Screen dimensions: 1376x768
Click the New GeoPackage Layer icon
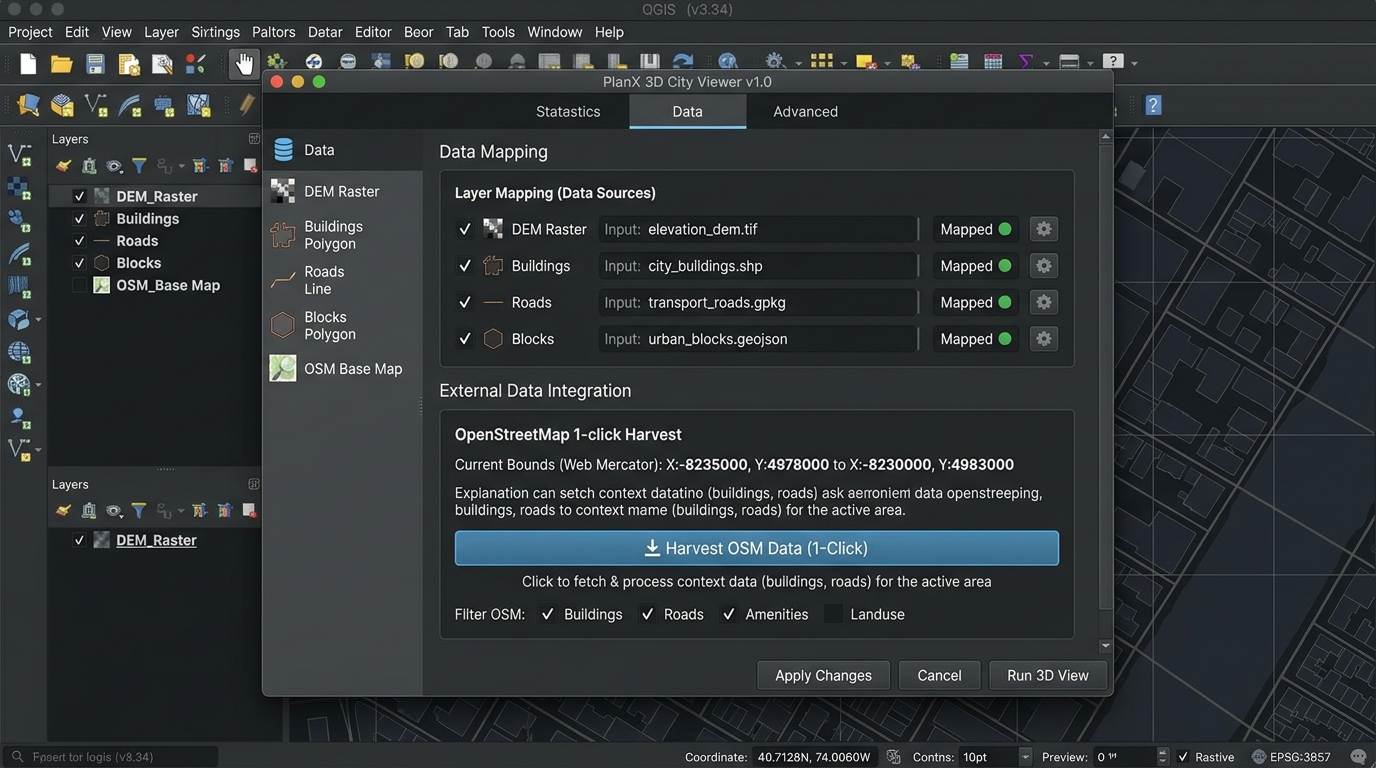(x=62, y=105)
